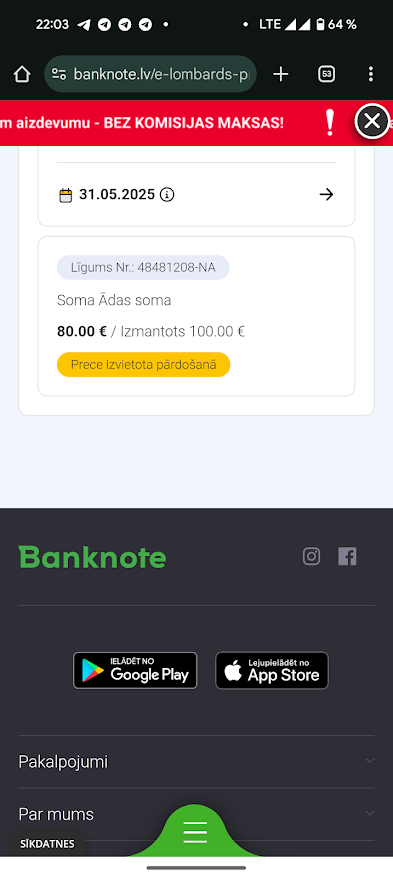Image resolution: width=393 pixels, height=879 pixels.
Task: Open the Sīkdatnes cookie settings
Action: (x=47, y=844)
